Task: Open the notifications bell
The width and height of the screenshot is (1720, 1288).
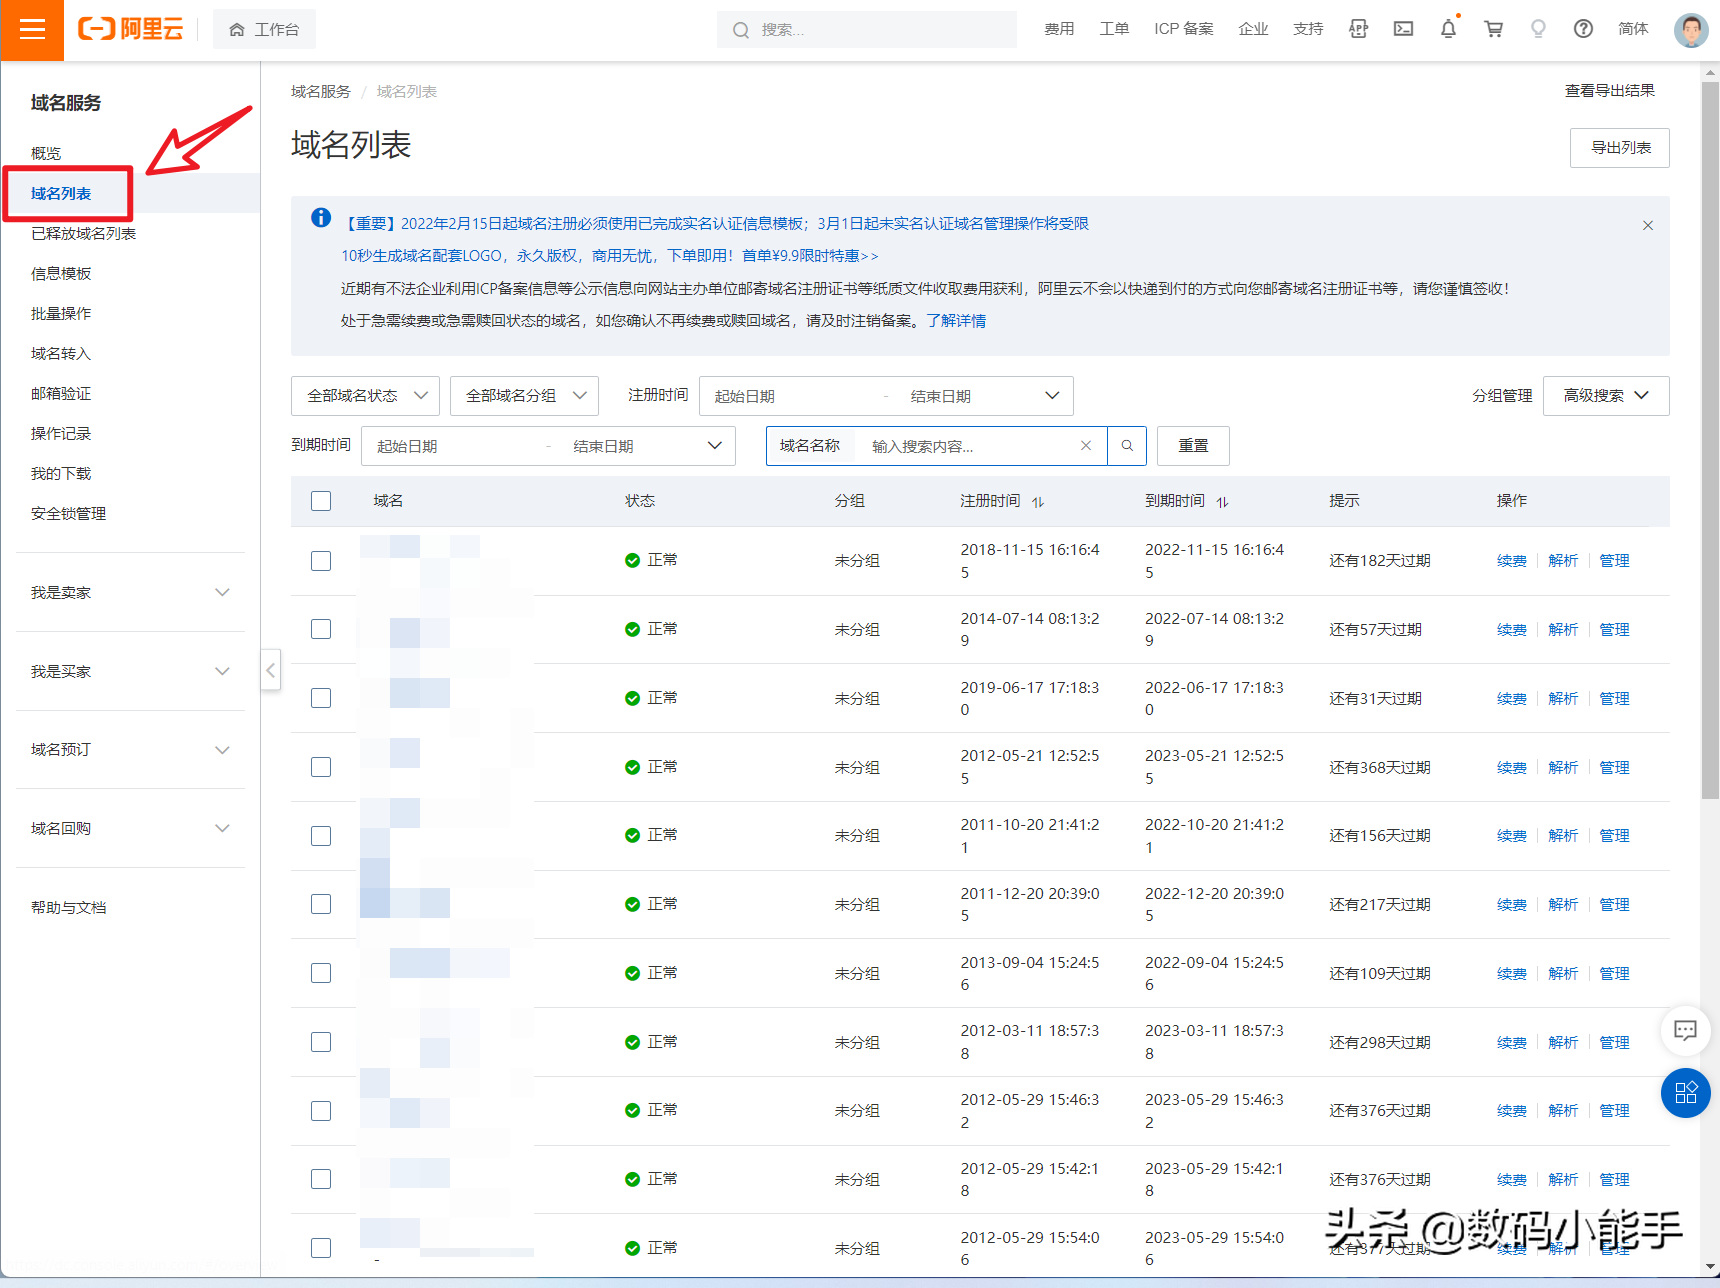Action: (x=1448, y=29)
